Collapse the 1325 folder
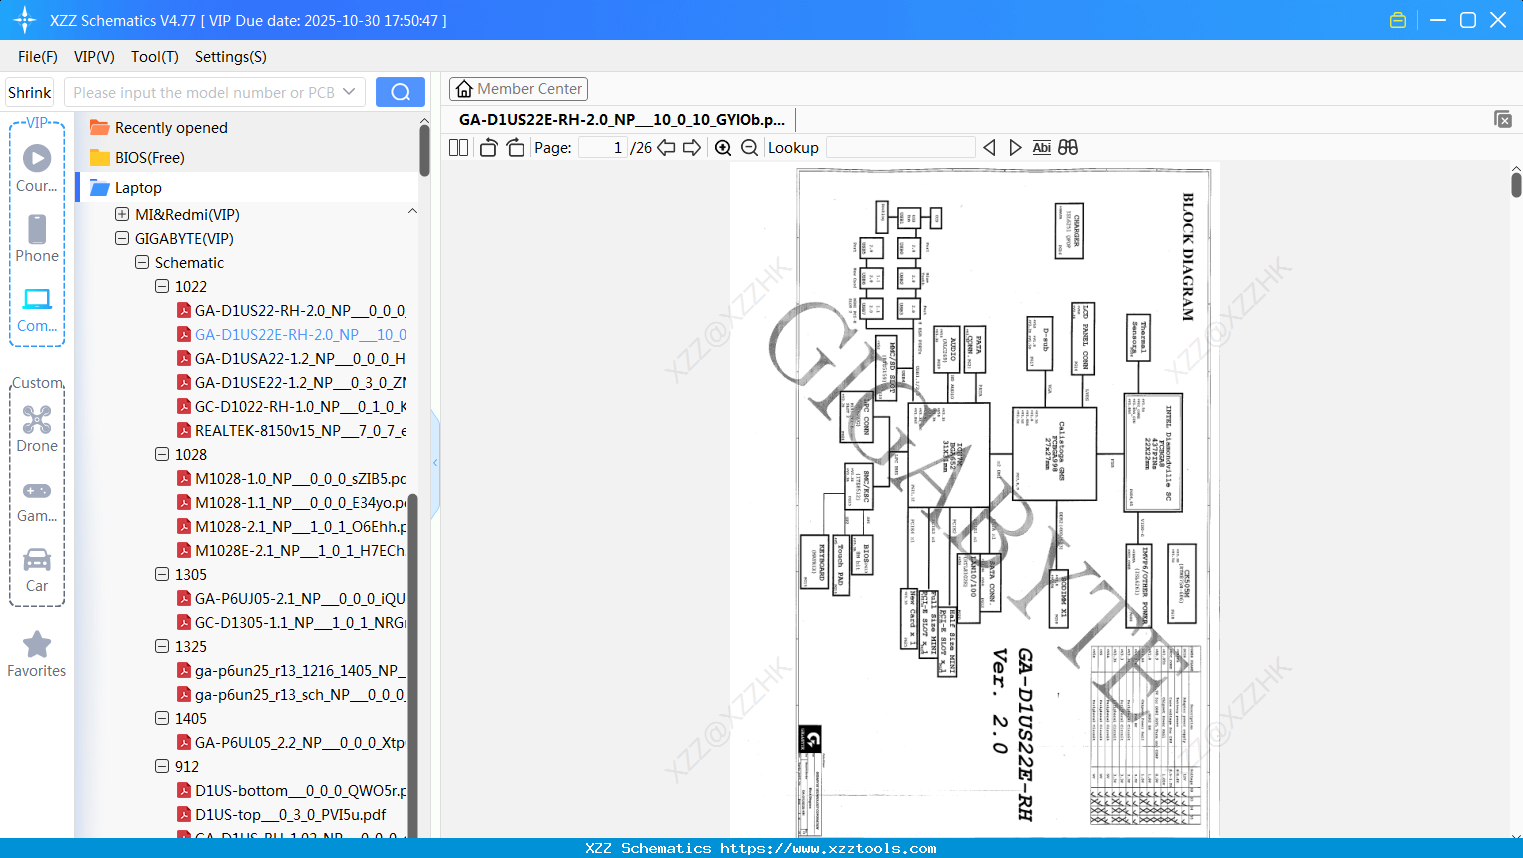Viewport: 1523px width, 858px height. (162, 646)
